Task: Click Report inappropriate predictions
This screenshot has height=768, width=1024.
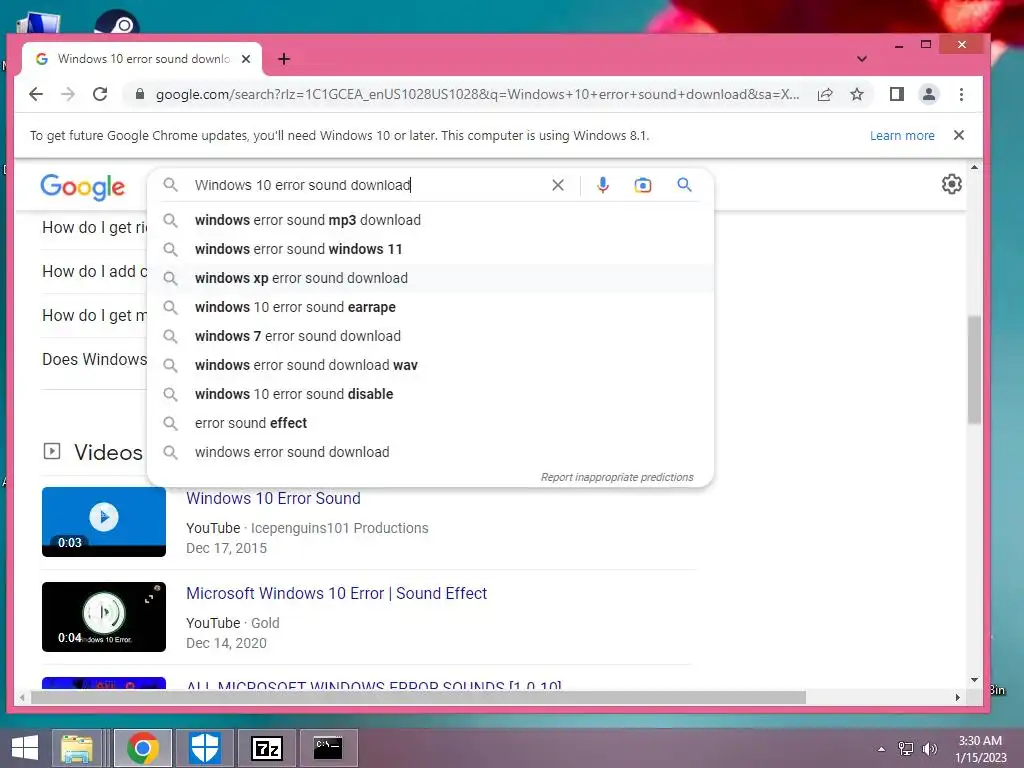Action: [x=616, y=477]
